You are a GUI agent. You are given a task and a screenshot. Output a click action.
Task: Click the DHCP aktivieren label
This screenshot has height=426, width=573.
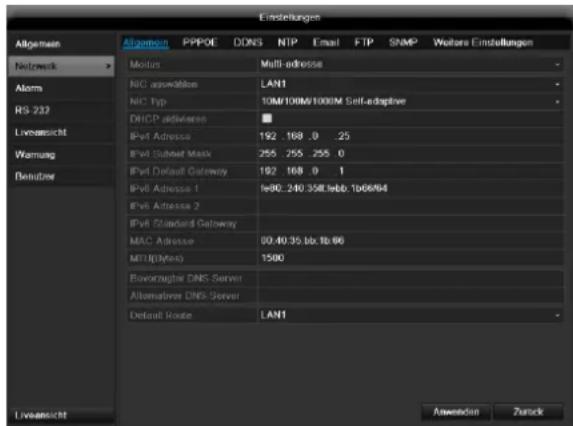[x=168, y=119]
